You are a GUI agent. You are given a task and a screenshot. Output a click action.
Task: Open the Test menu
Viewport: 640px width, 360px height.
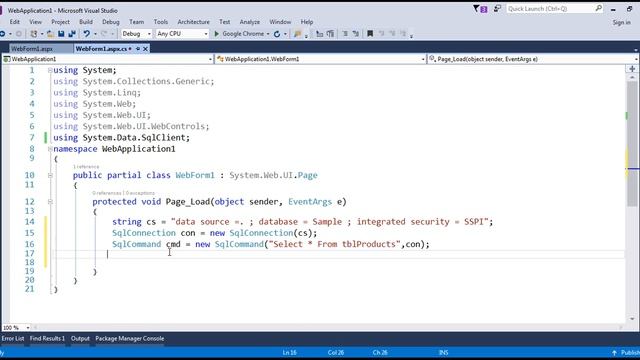224,22
